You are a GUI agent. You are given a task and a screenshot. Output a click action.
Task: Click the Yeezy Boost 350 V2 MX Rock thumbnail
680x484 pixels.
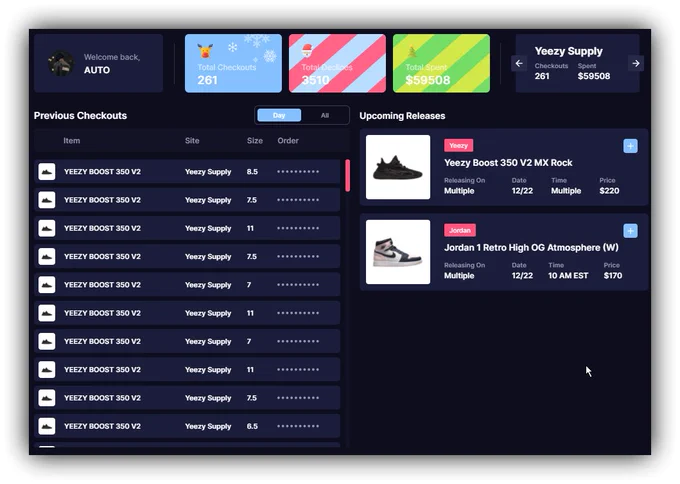398,167
